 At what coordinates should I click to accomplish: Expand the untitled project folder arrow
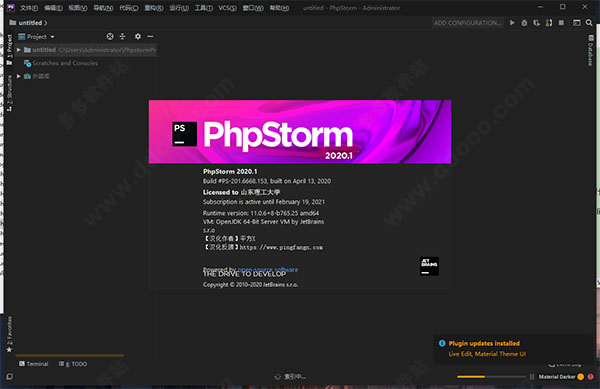(18, 50)
